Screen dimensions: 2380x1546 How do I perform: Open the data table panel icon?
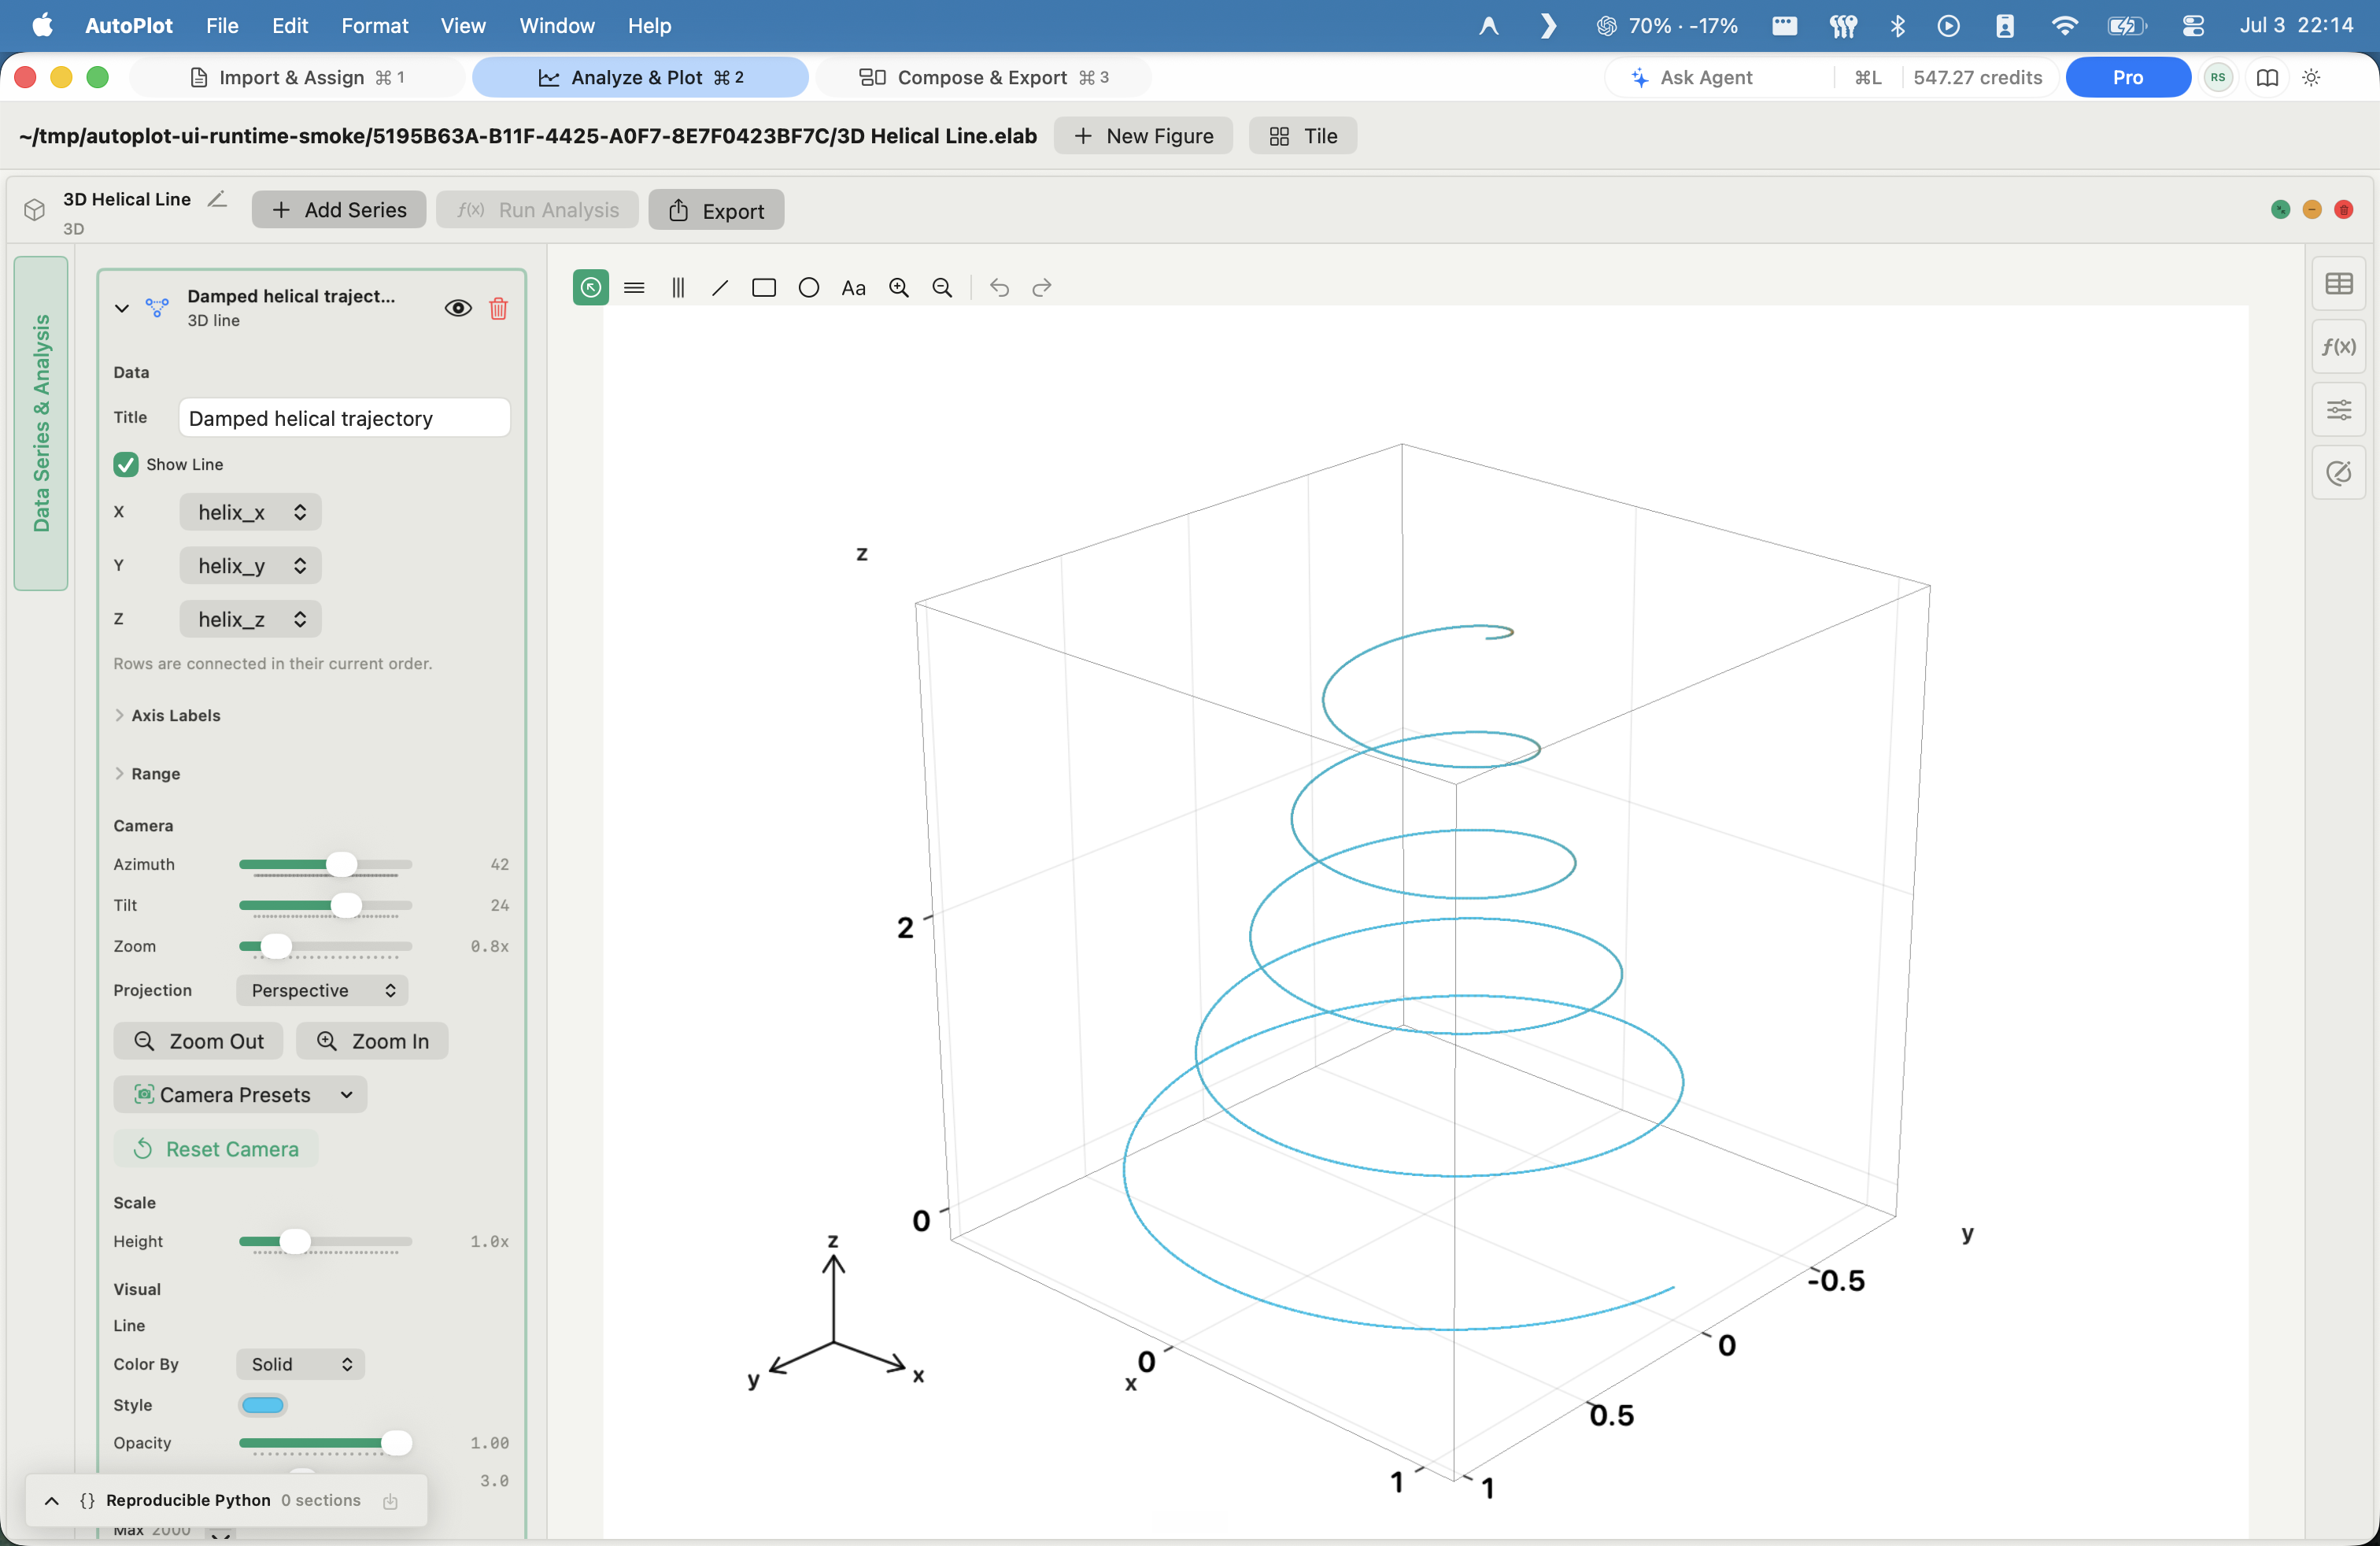[x=2338, y=284]
